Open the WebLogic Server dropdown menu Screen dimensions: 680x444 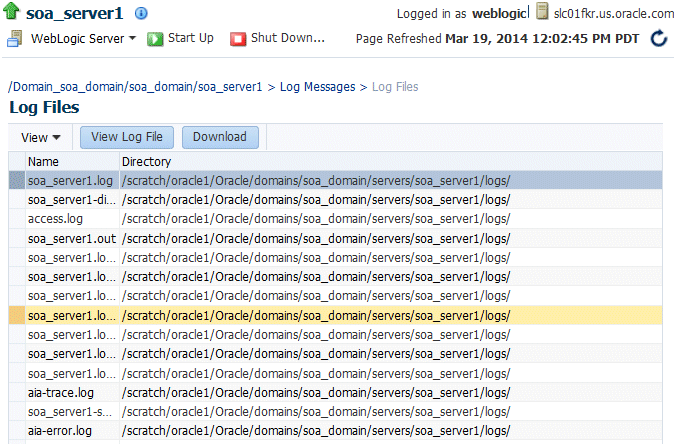pos(83,39)
